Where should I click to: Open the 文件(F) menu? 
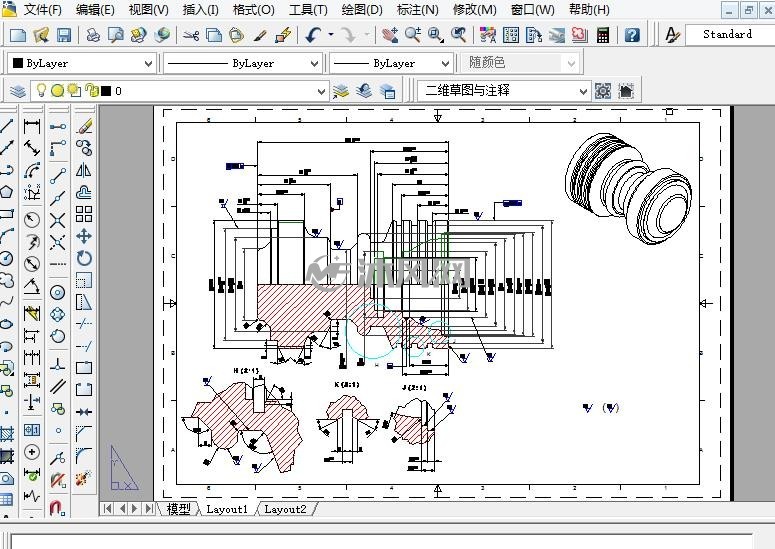[x=43, y=9]
